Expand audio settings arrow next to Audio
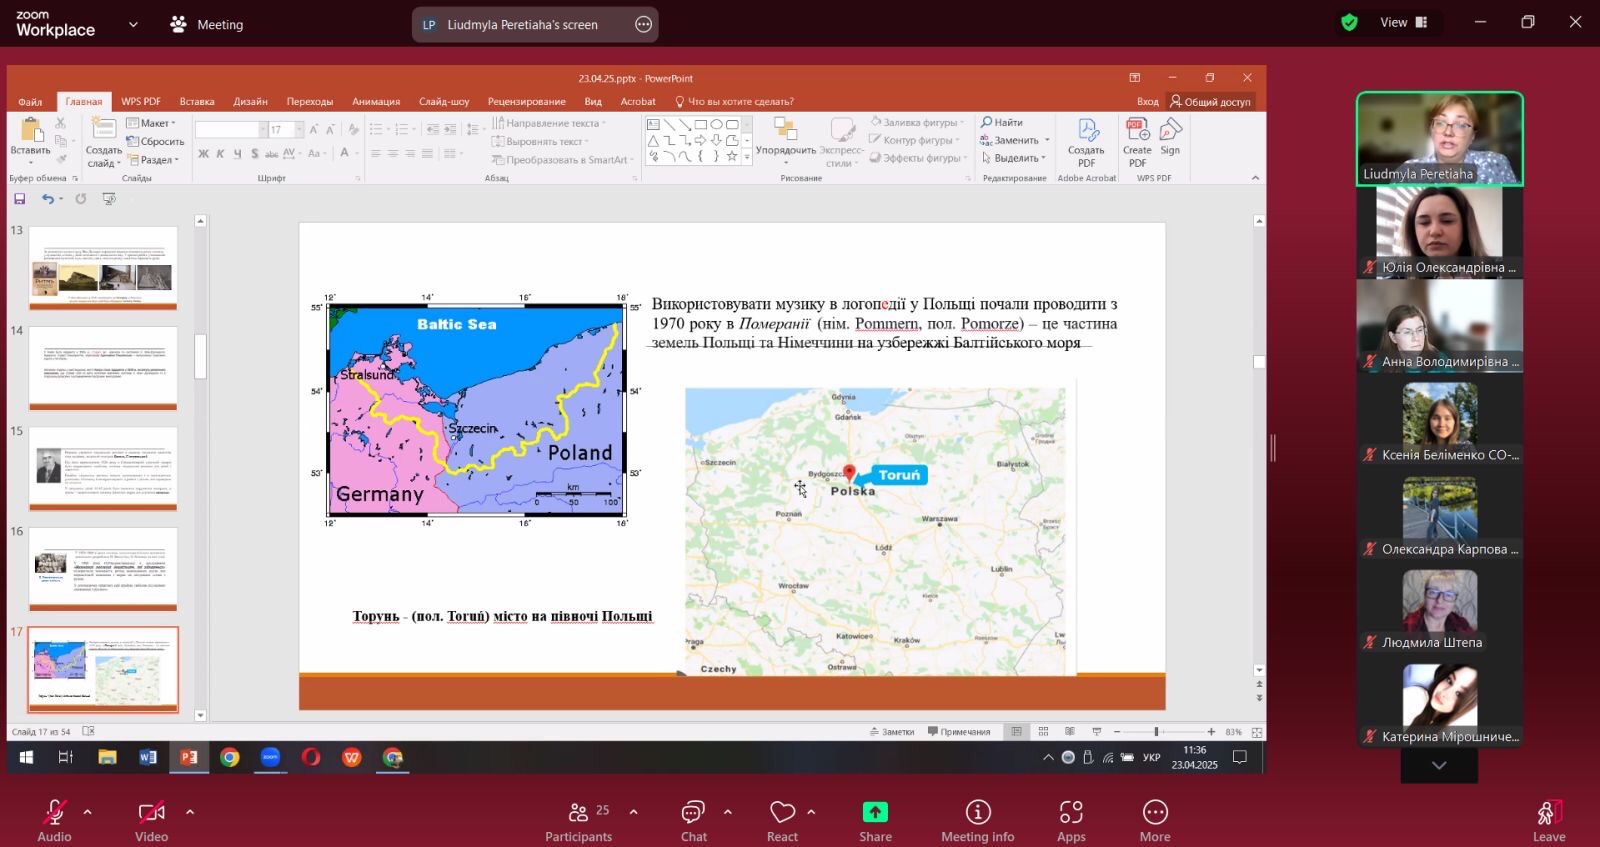Screen dimensions: 1600x847 pyautogui.click(x=88, y=811)
